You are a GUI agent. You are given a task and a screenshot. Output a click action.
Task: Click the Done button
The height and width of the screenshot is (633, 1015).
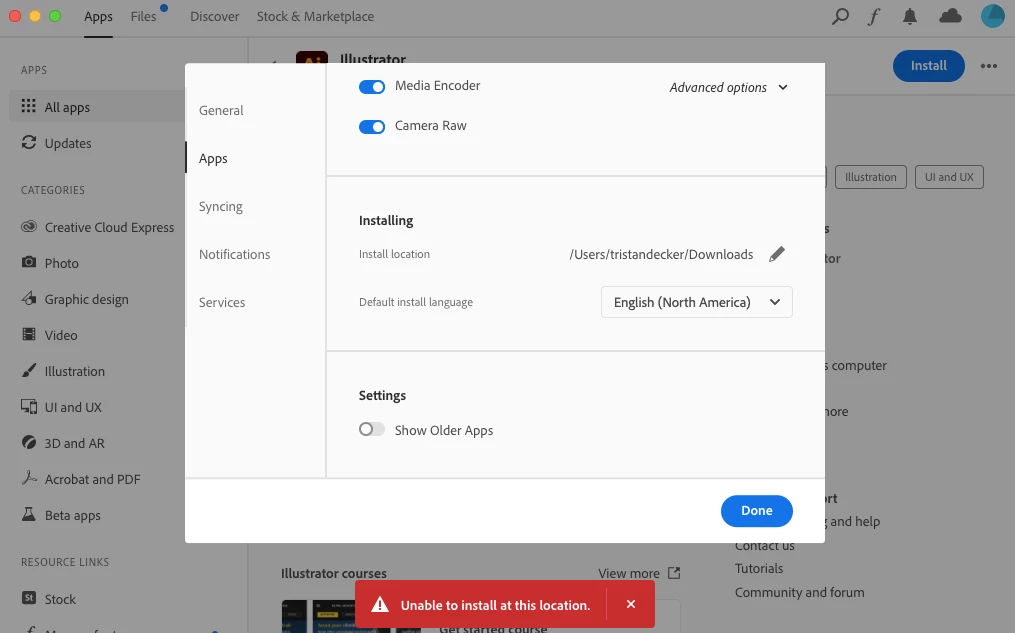(757, 511)
